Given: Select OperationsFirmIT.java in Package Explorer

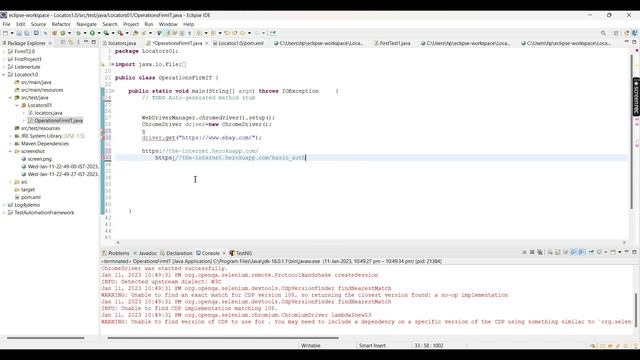Looking at the screenshot, I should pos(56,121).
